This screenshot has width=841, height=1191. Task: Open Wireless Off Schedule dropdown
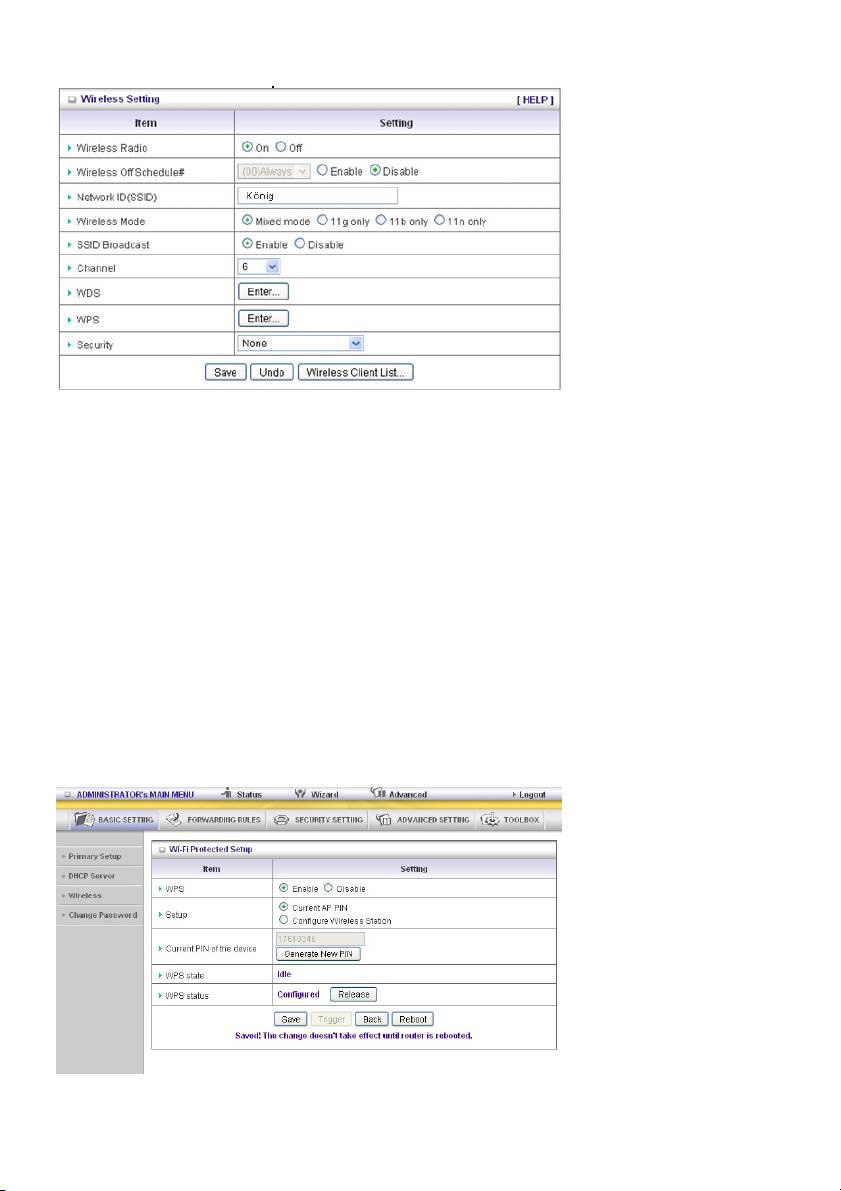click(x=277, y=171)
